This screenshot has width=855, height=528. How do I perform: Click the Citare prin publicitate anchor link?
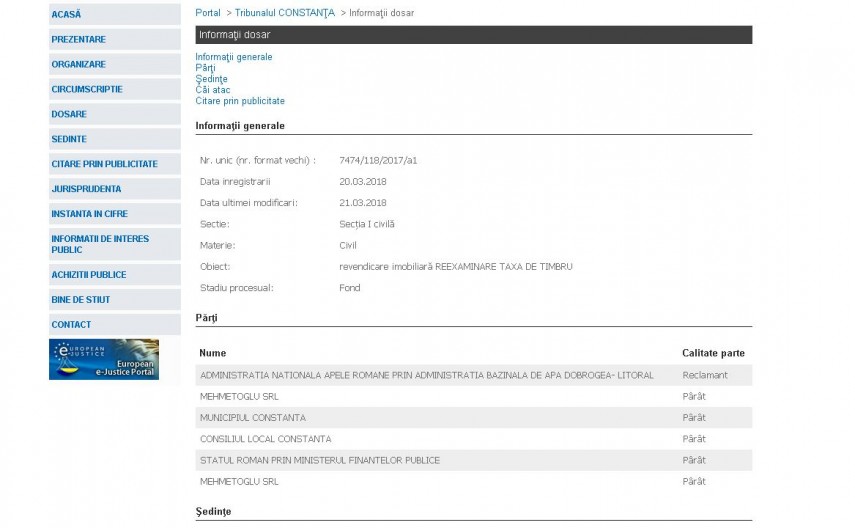click(240, 101)
